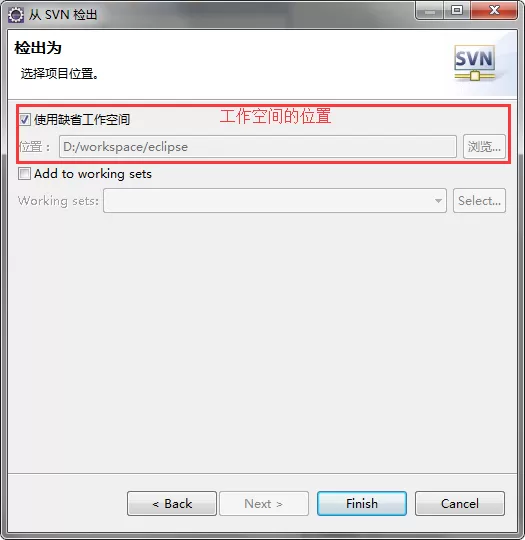Click the 检出为 heading text
Viewport: 525px width, 540px height.
(x=38, y=48)
